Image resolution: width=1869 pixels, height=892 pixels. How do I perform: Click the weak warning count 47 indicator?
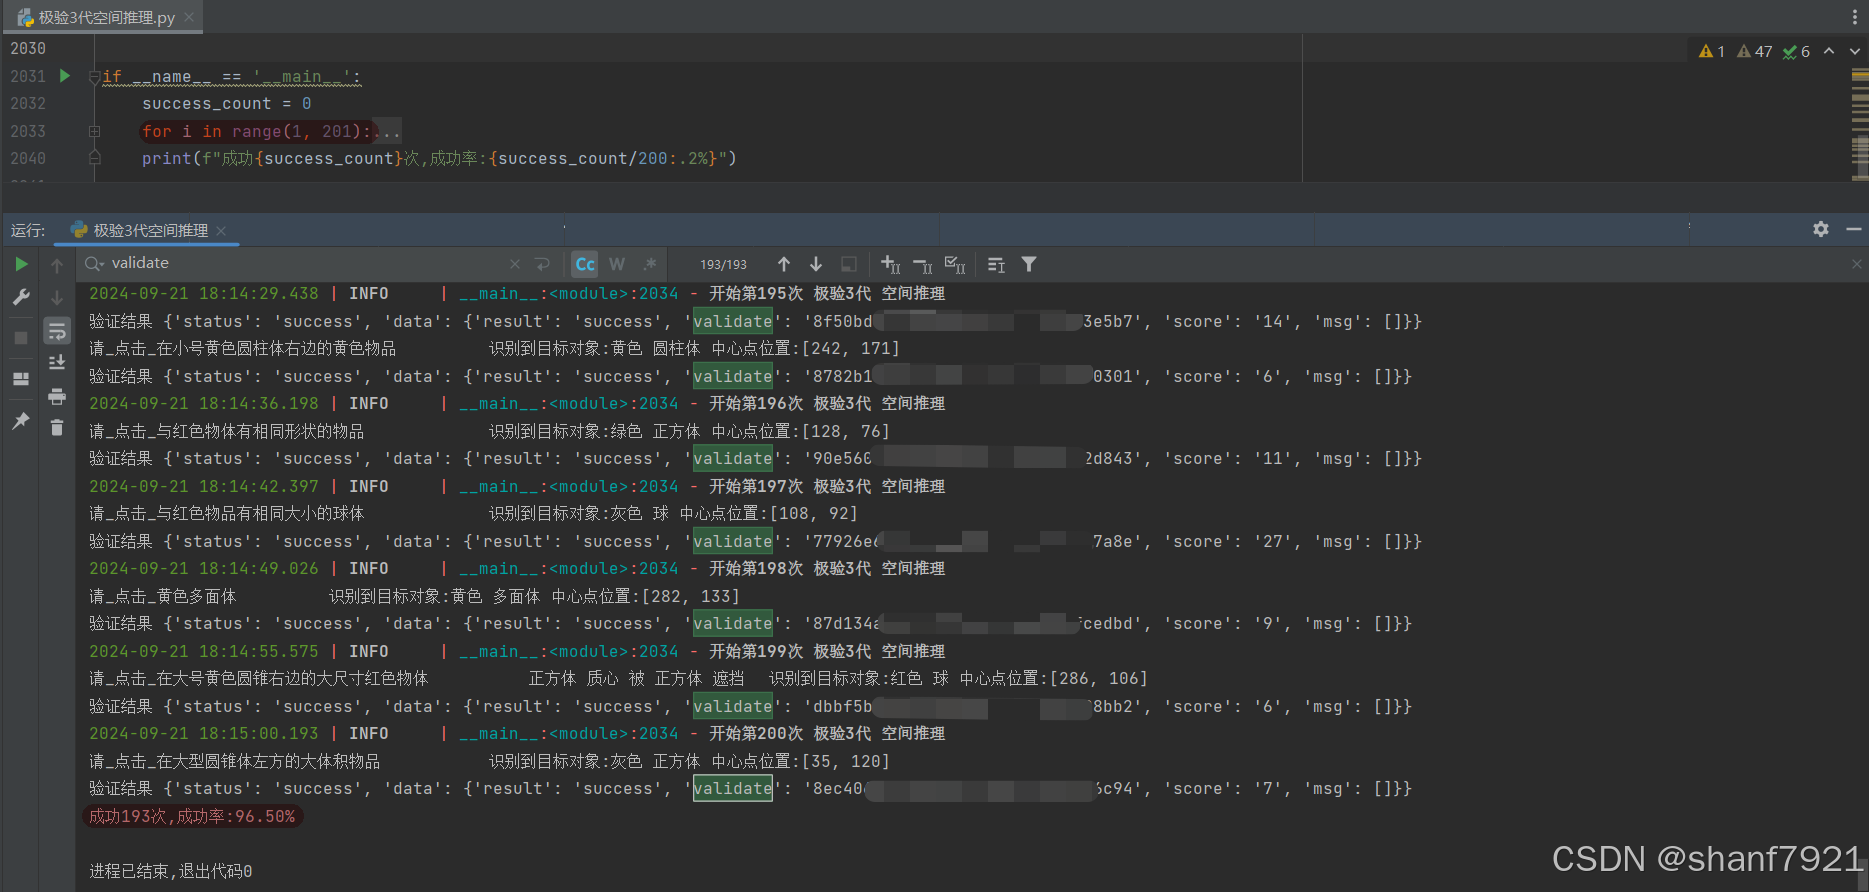[x=1755, y=51]
